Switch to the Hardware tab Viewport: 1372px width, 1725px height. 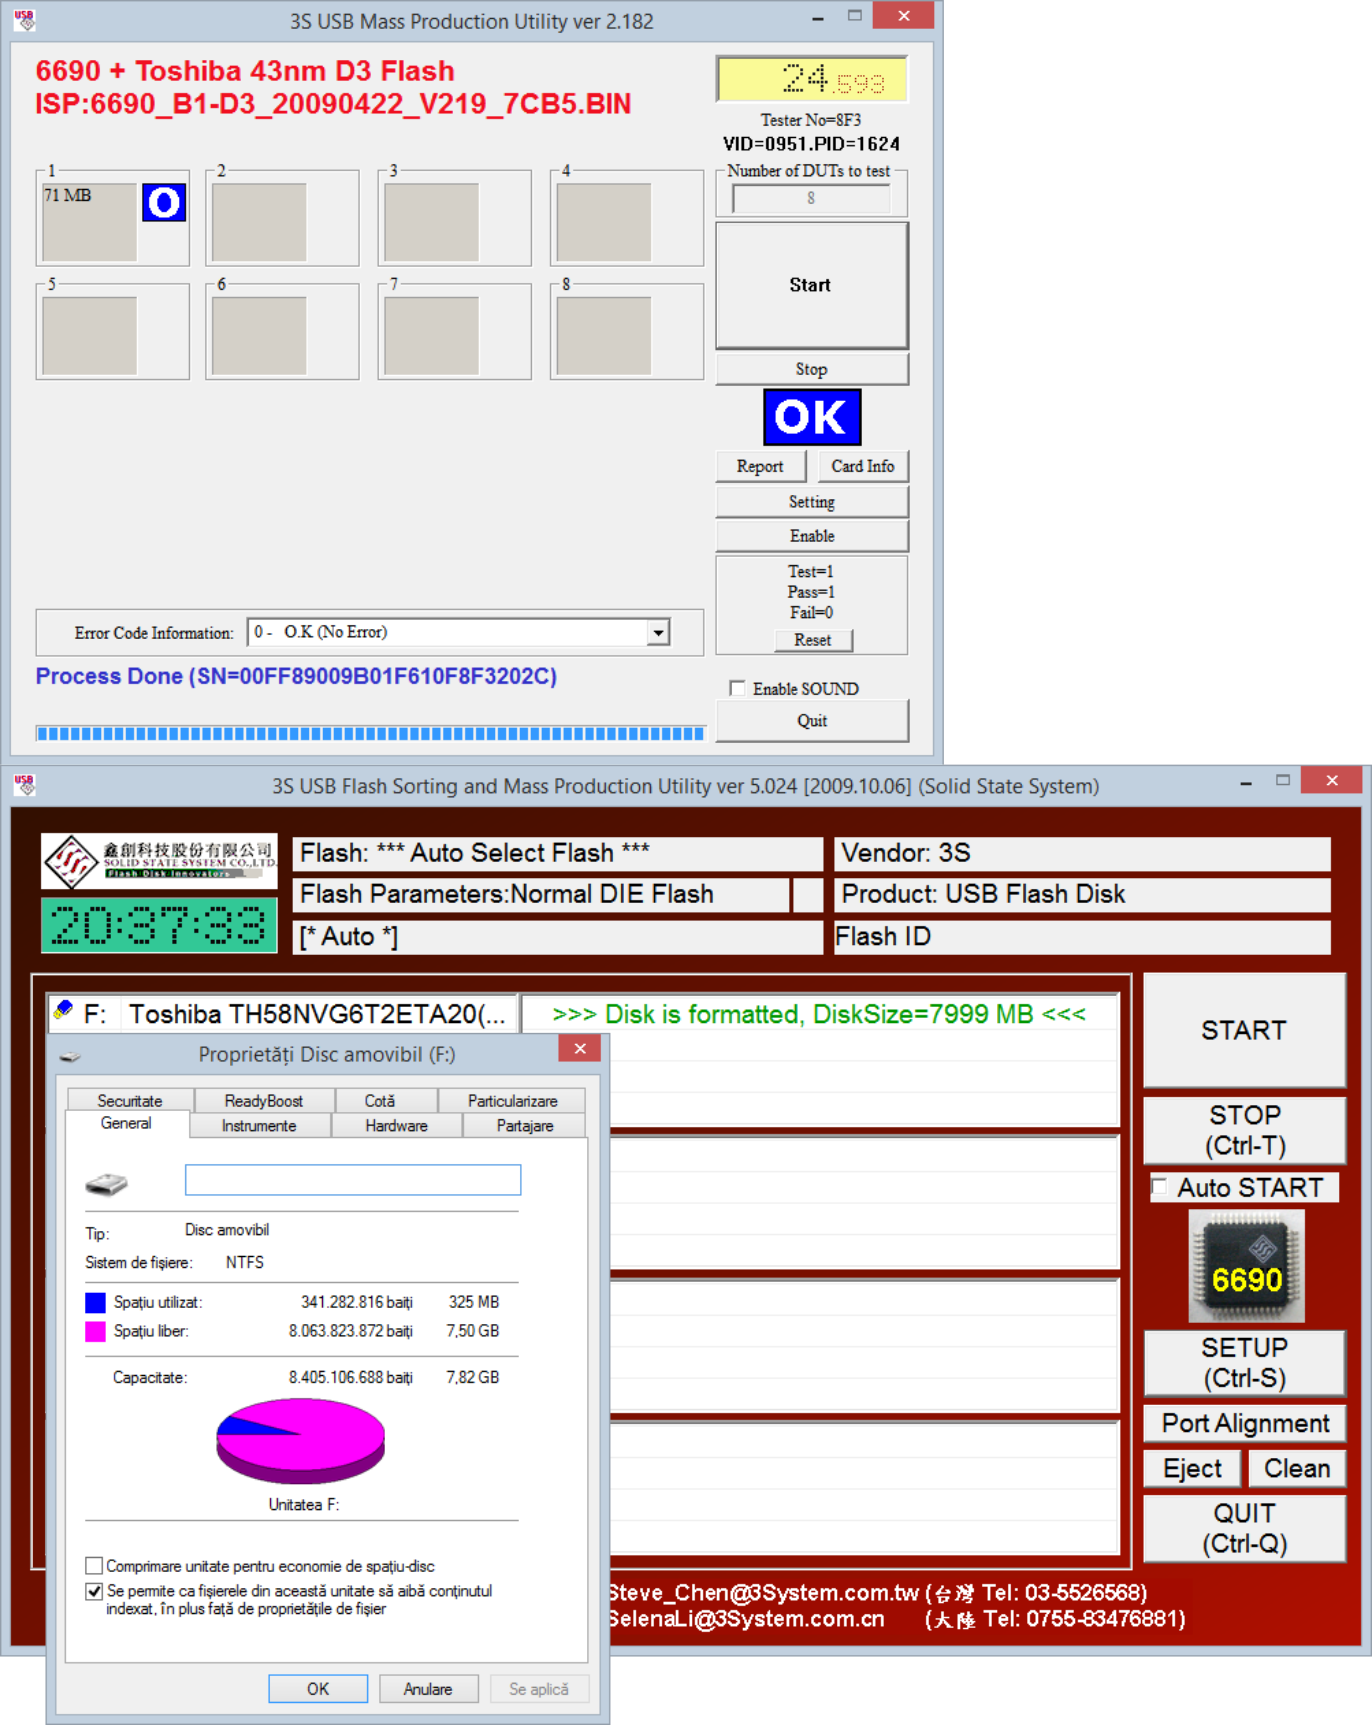click(x=396, y=1125)
